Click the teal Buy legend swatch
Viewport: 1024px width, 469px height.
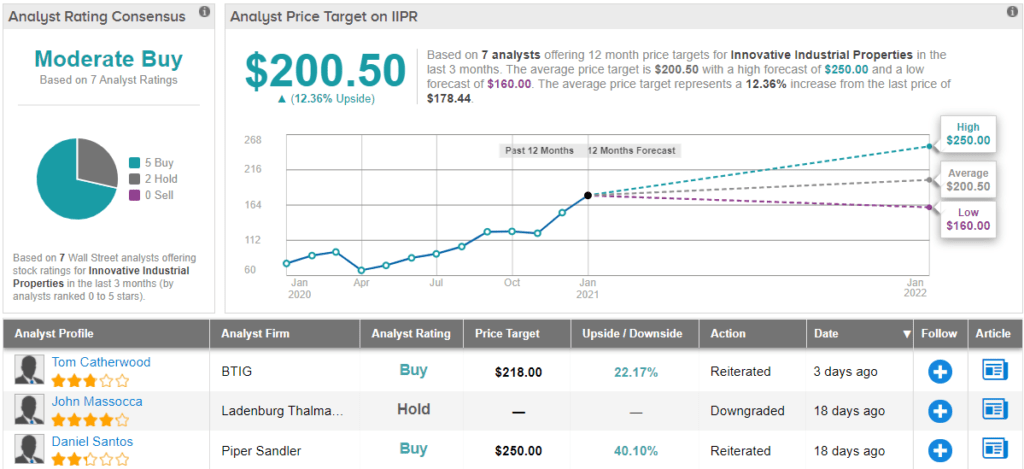135,163
